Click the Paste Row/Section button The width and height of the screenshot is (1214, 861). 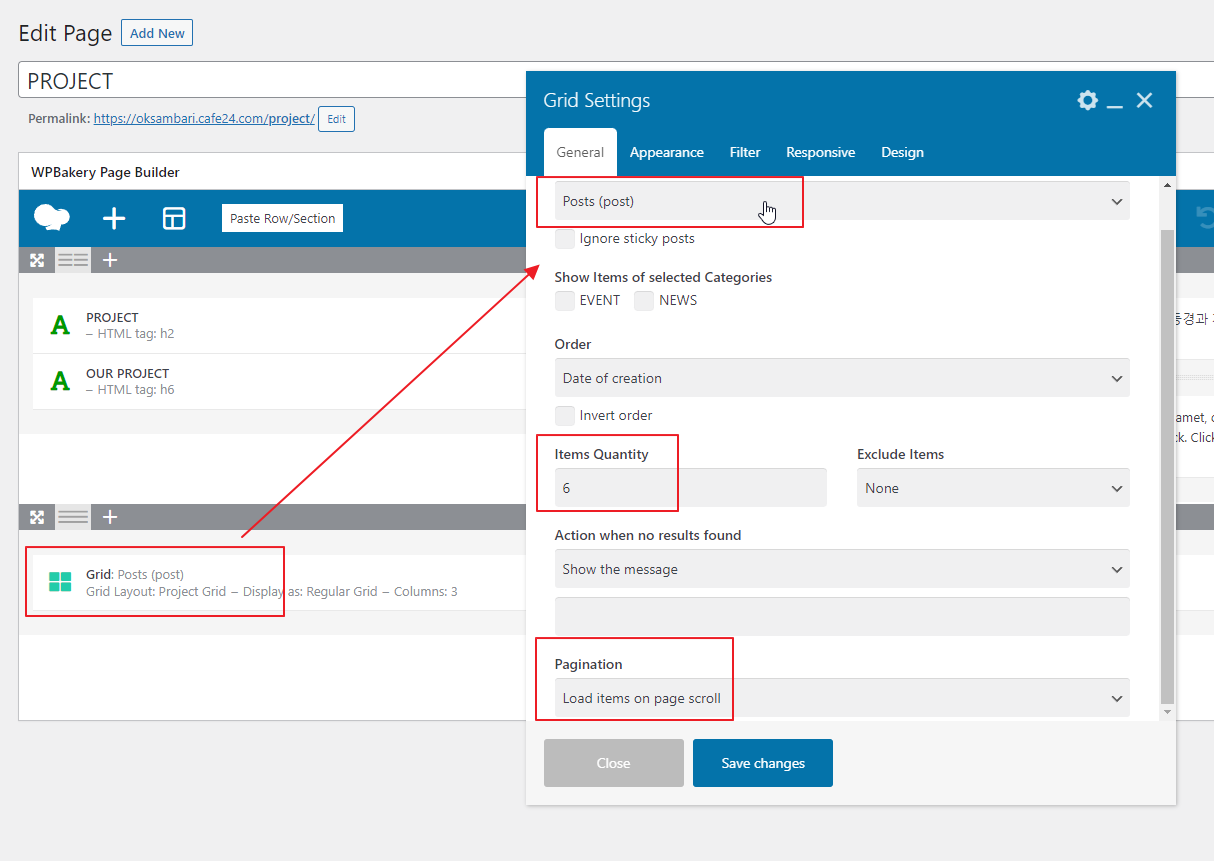282,218
